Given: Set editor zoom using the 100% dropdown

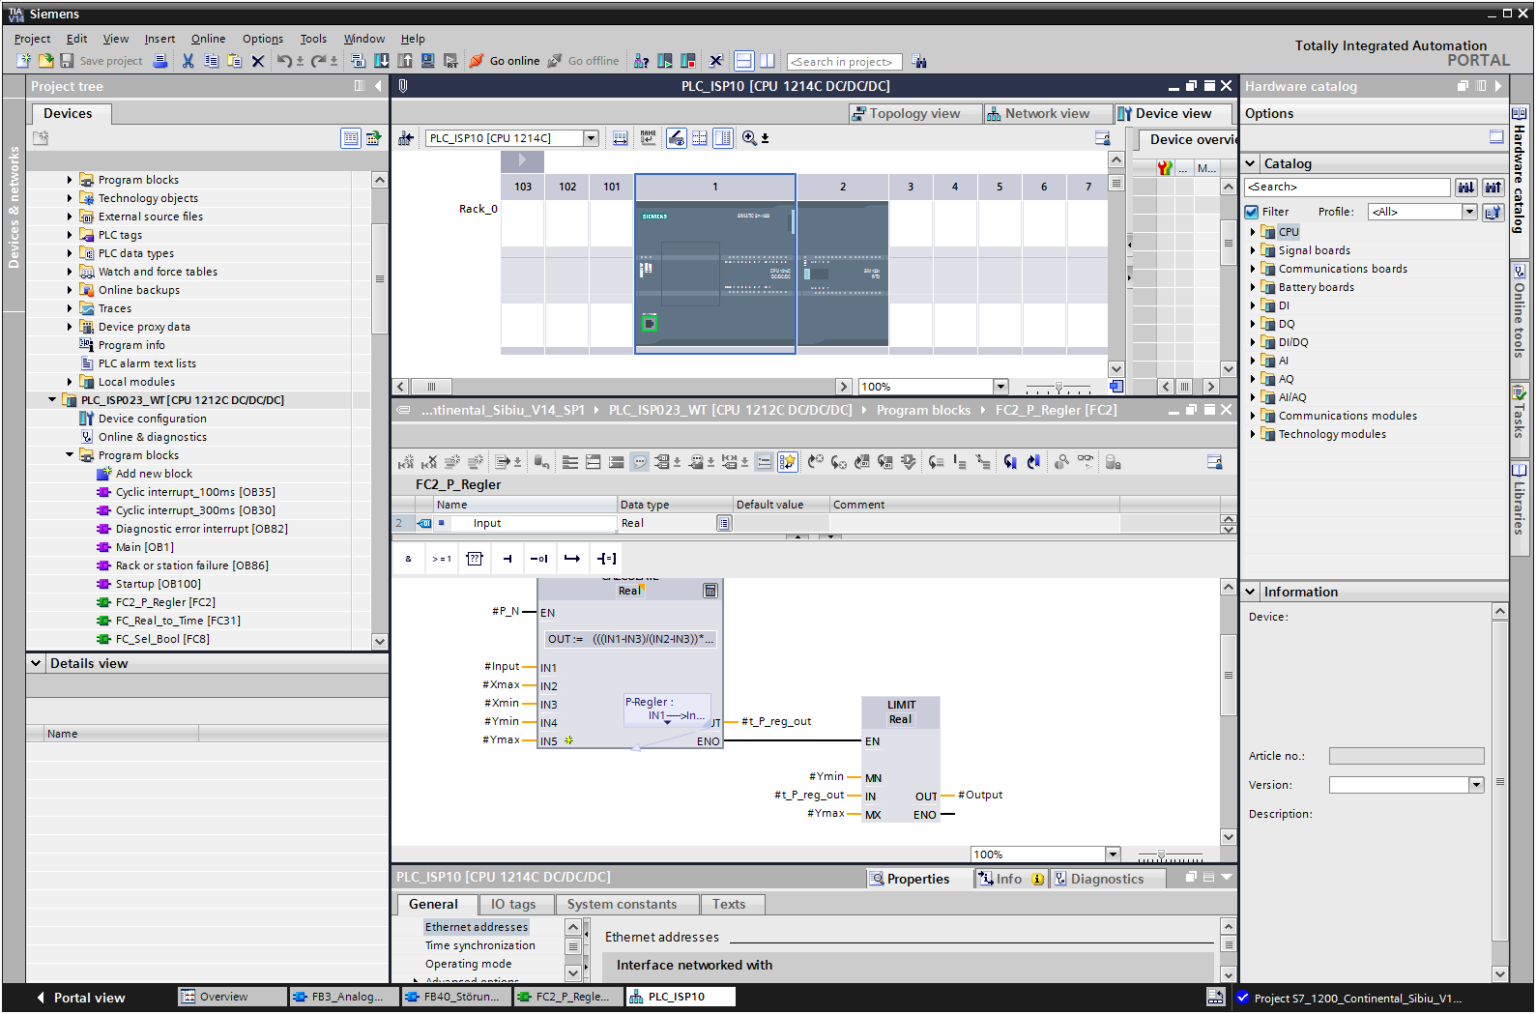Looking at the screenshot, I should tap(1113, 854).
